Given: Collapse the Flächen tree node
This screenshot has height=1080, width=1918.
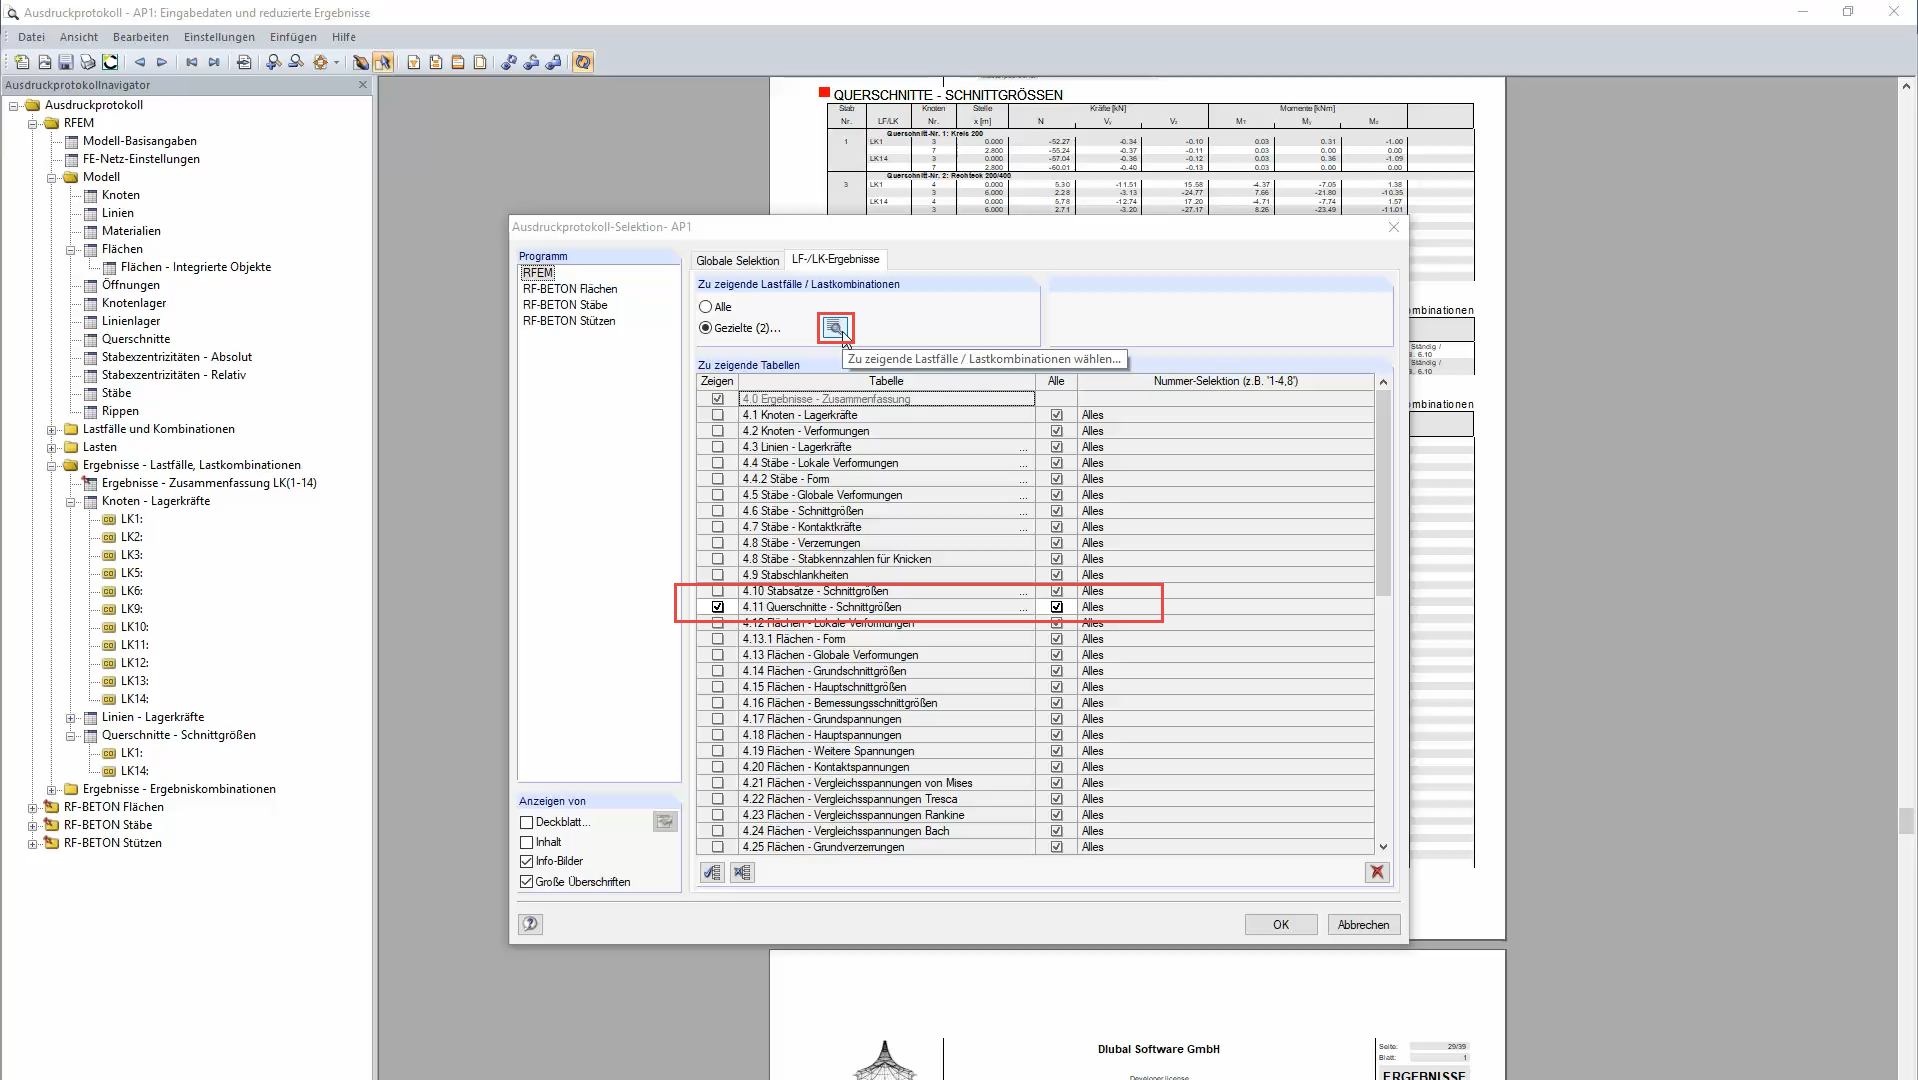Looking at the screenshot, I should pyautogui.click(x=71, y=249).
